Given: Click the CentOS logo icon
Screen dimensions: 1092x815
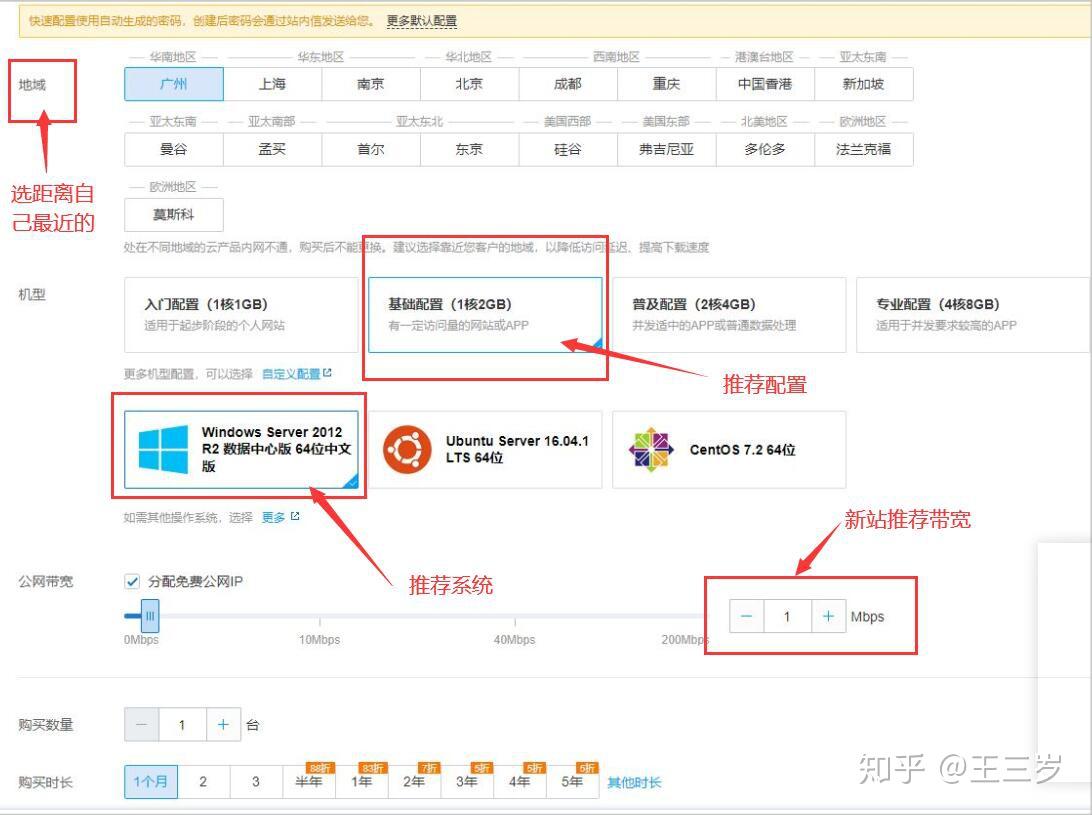Looking at the screenshot, I should (x=651, y=449).
